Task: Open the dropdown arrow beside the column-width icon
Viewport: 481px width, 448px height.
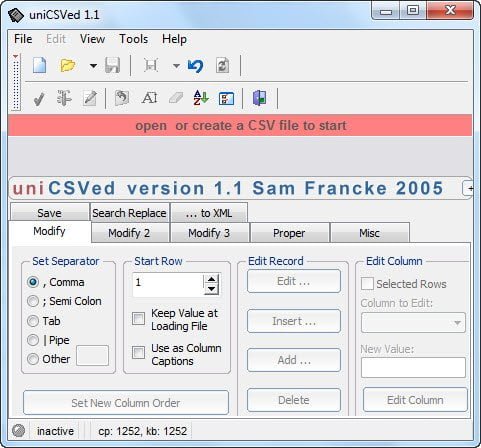Action: pyautogui.click(x=176, y=66)
